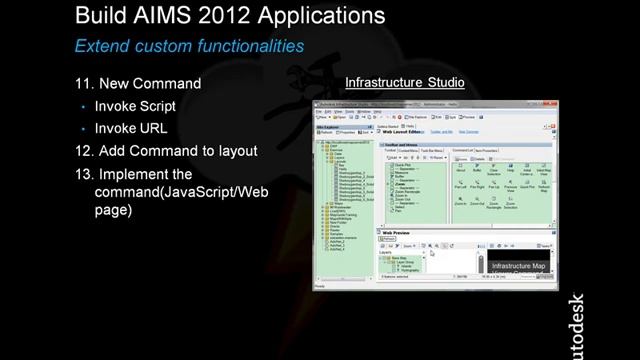Open the Sort dropdown in Site Explorer

coord(365,132)
